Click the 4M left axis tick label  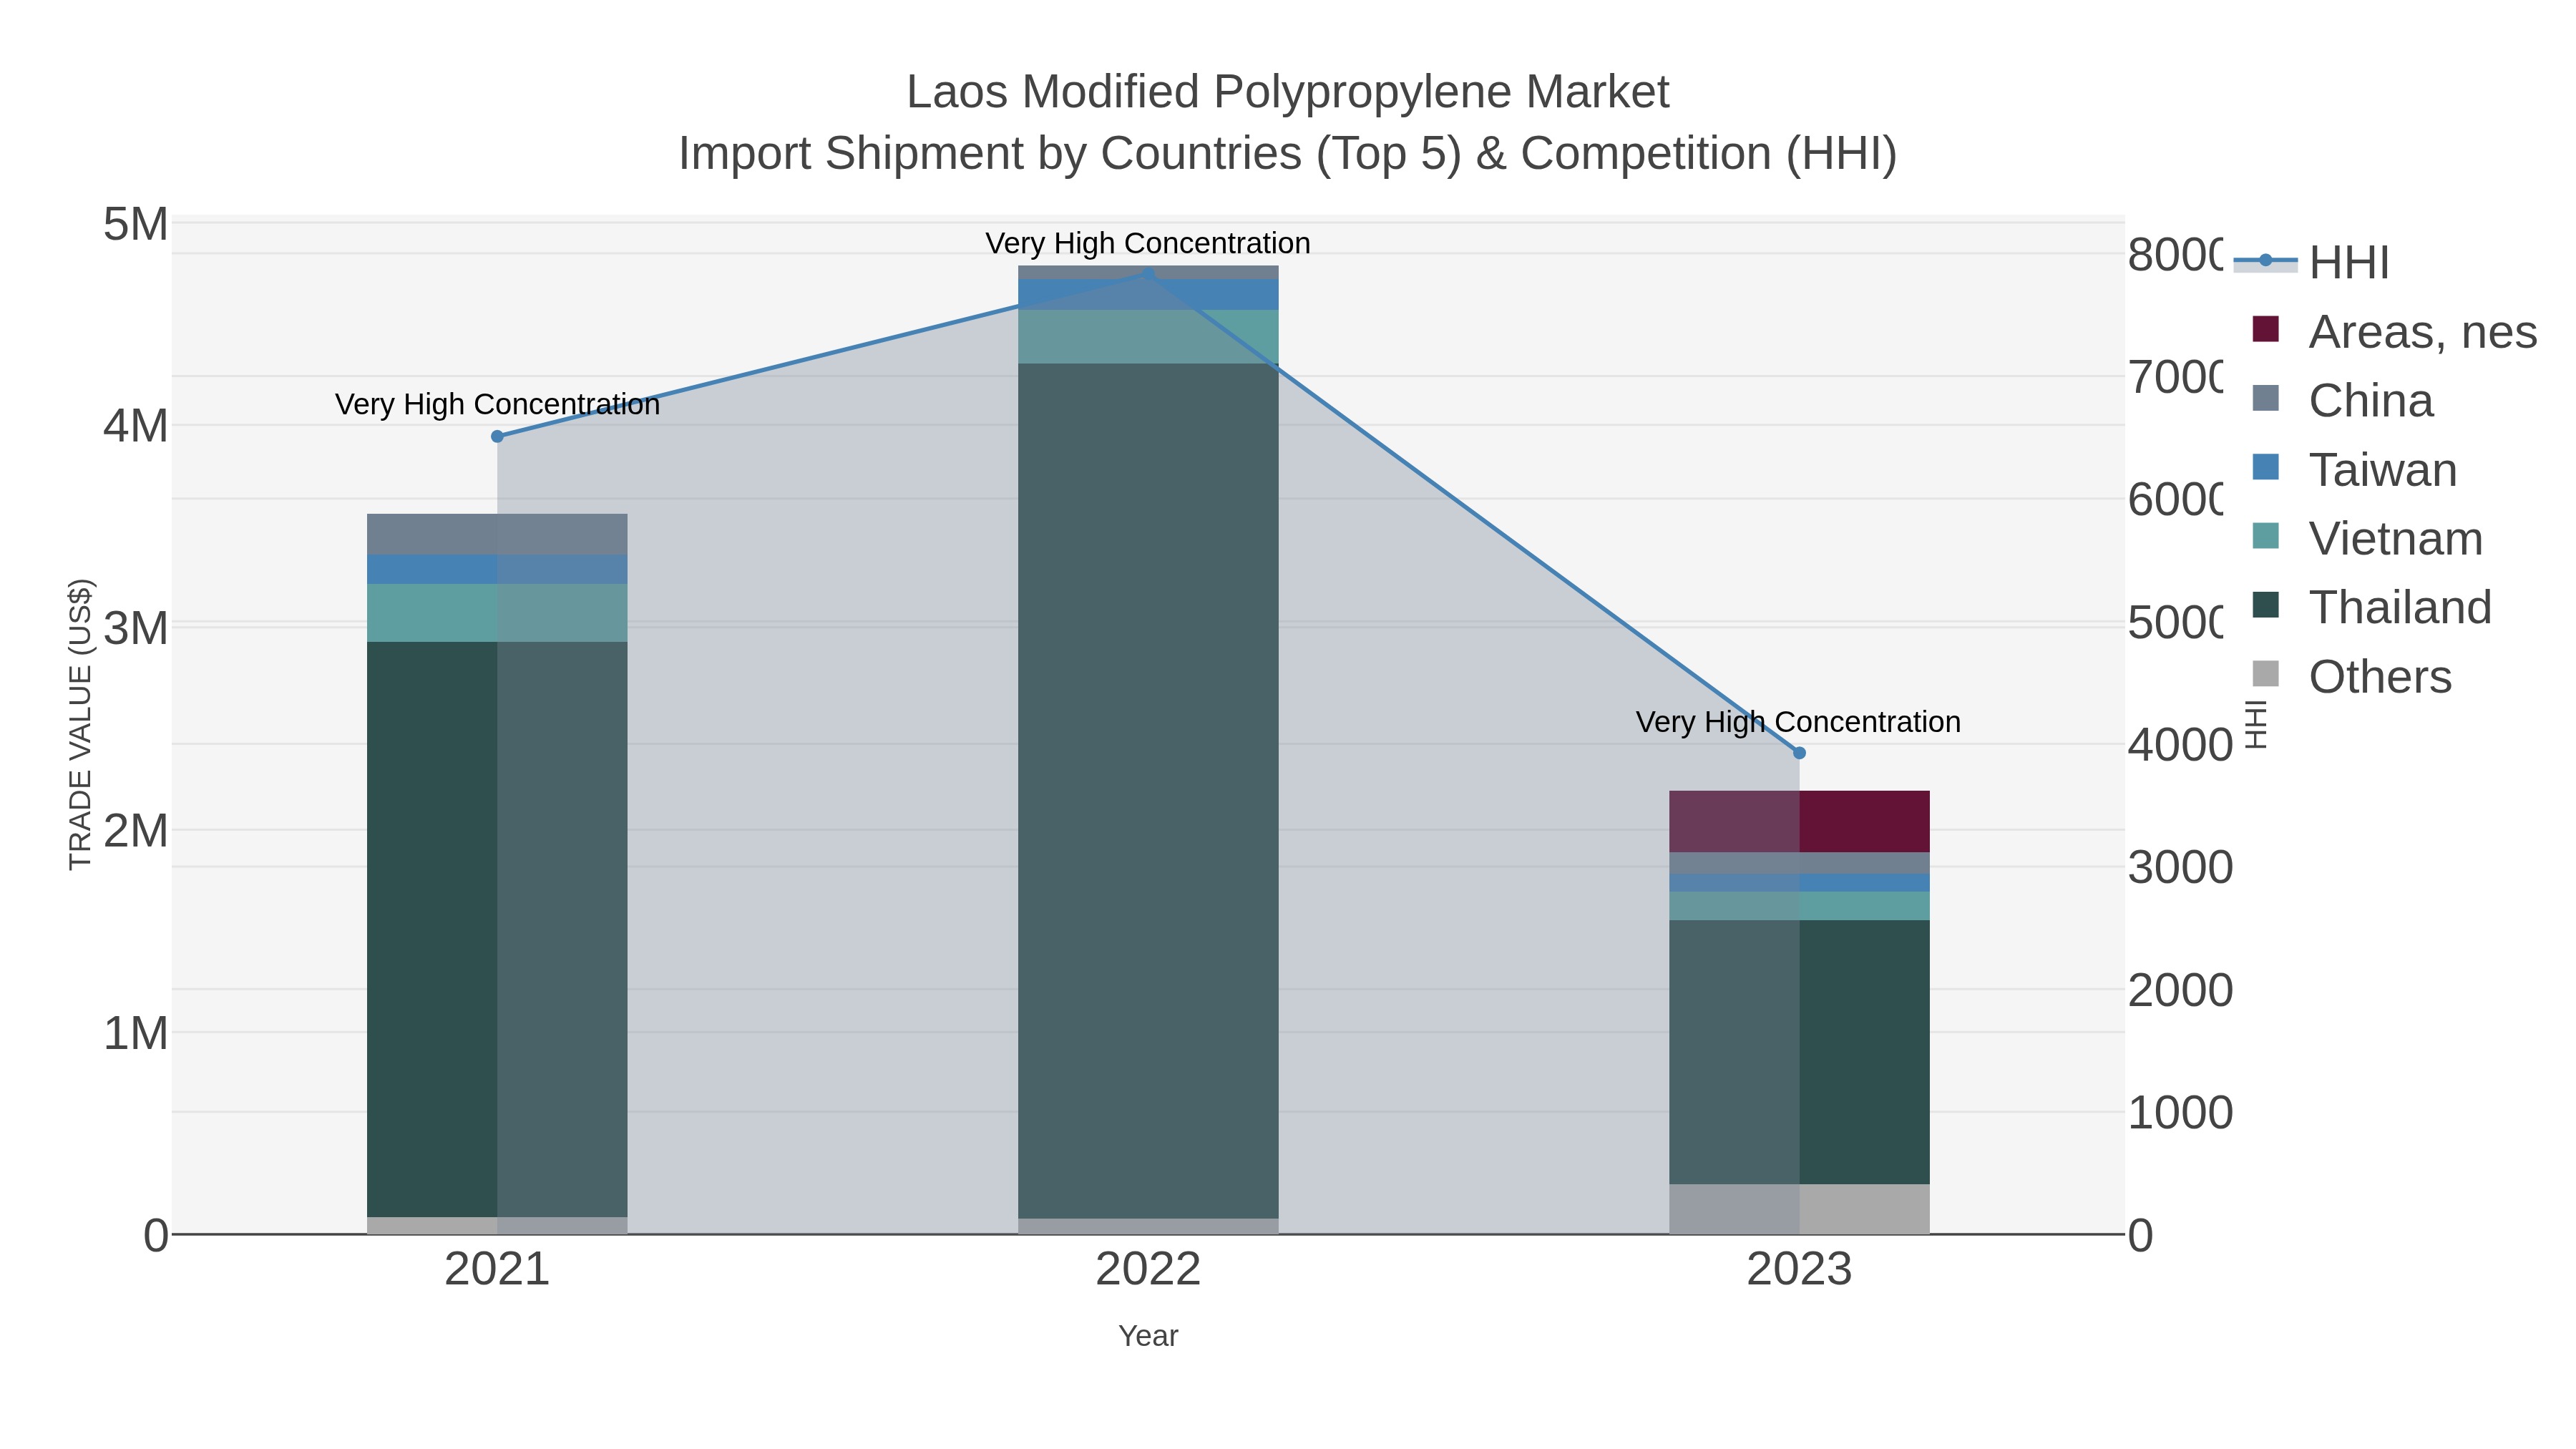tap(136, 426)
